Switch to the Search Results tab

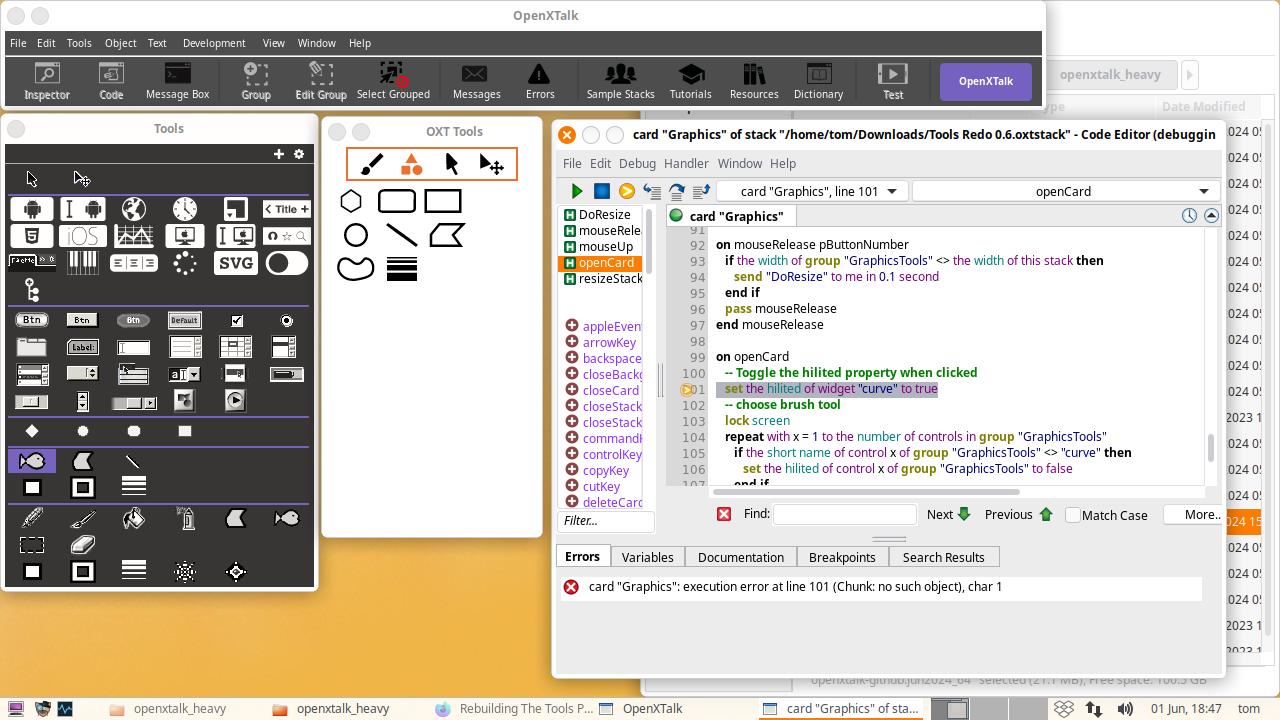click(943, 557)
